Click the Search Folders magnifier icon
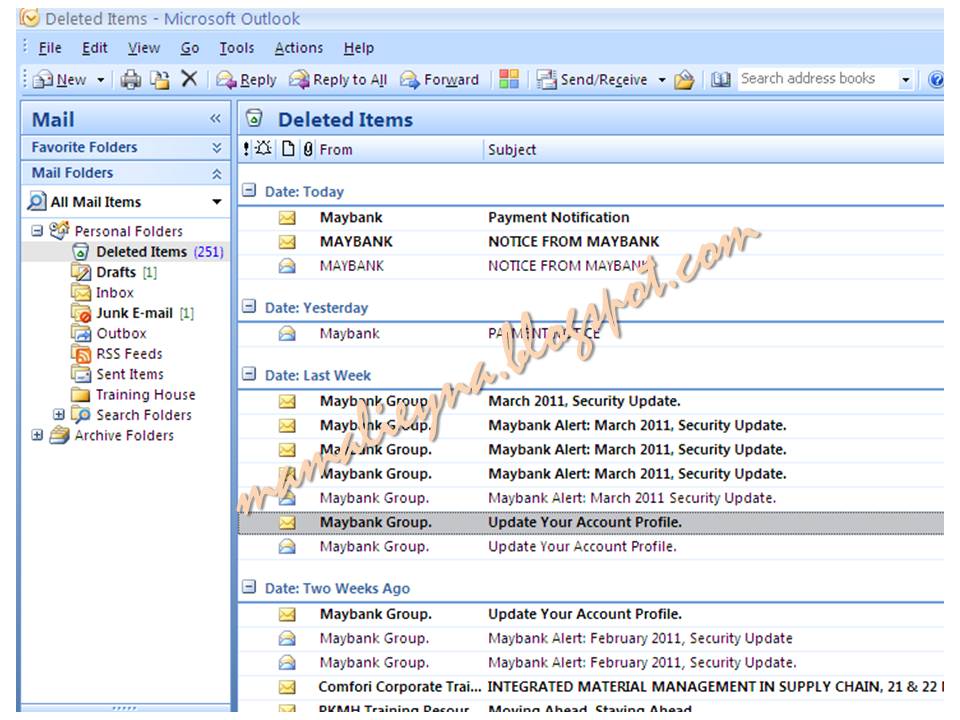Image resolution: width=960 pixels, height=720 pixels. tap(81, 414)
